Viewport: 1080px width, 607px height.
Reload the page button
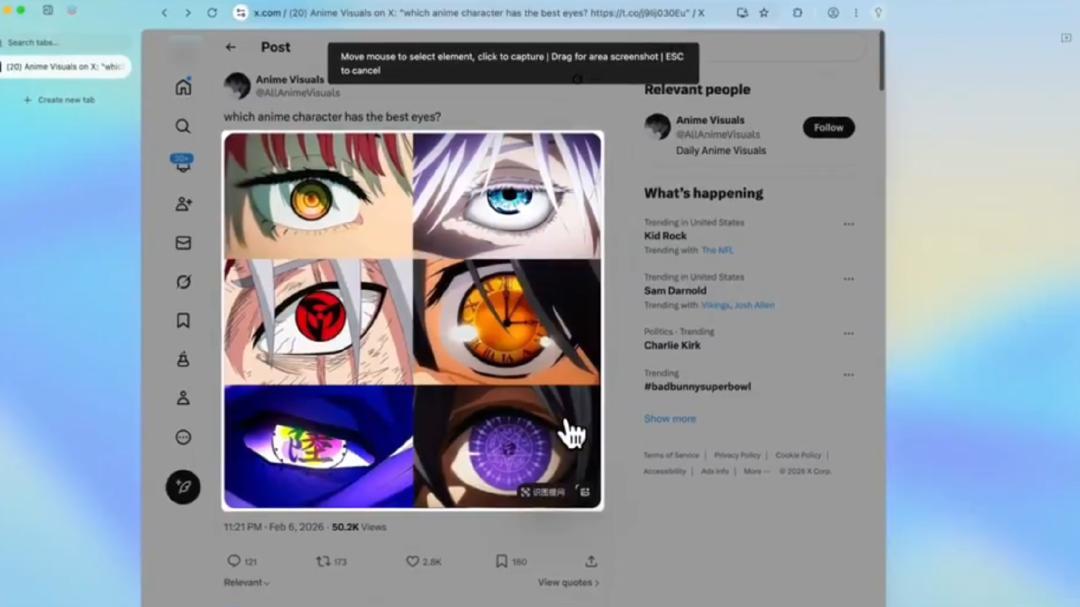(212, 12)
